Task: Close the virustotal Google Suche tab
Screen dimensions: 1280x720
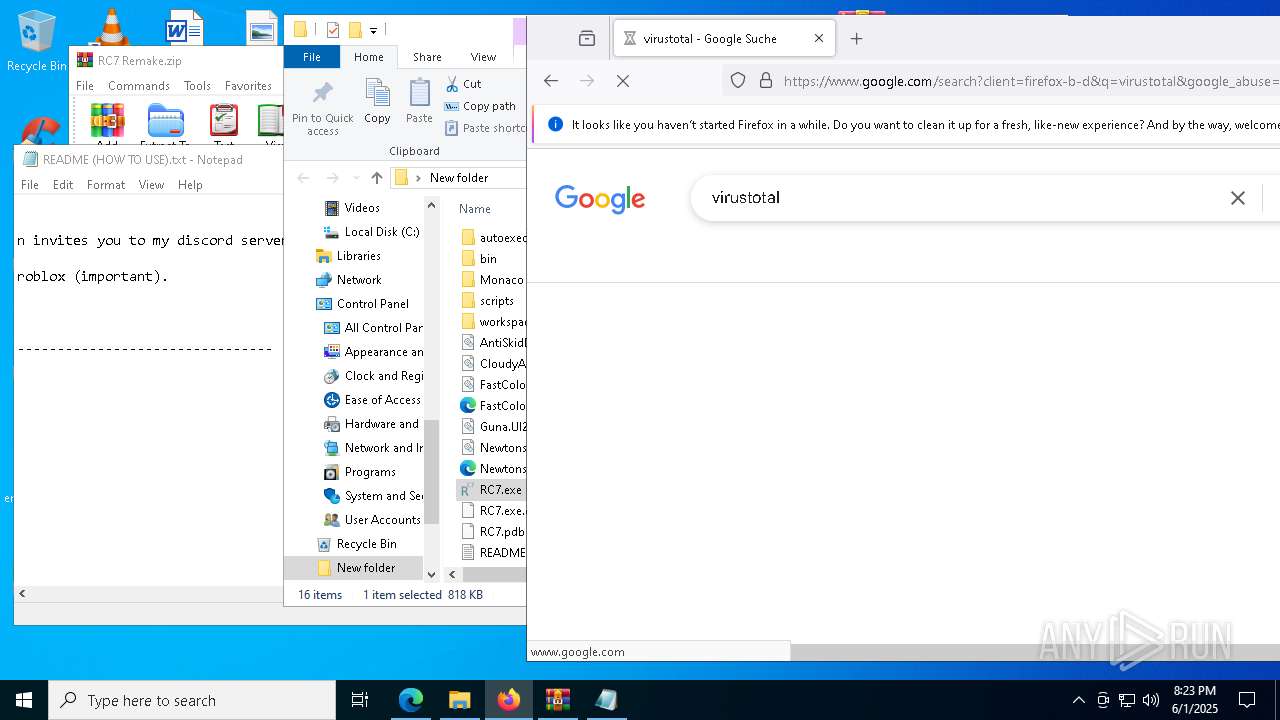Action: coord(819,39)
